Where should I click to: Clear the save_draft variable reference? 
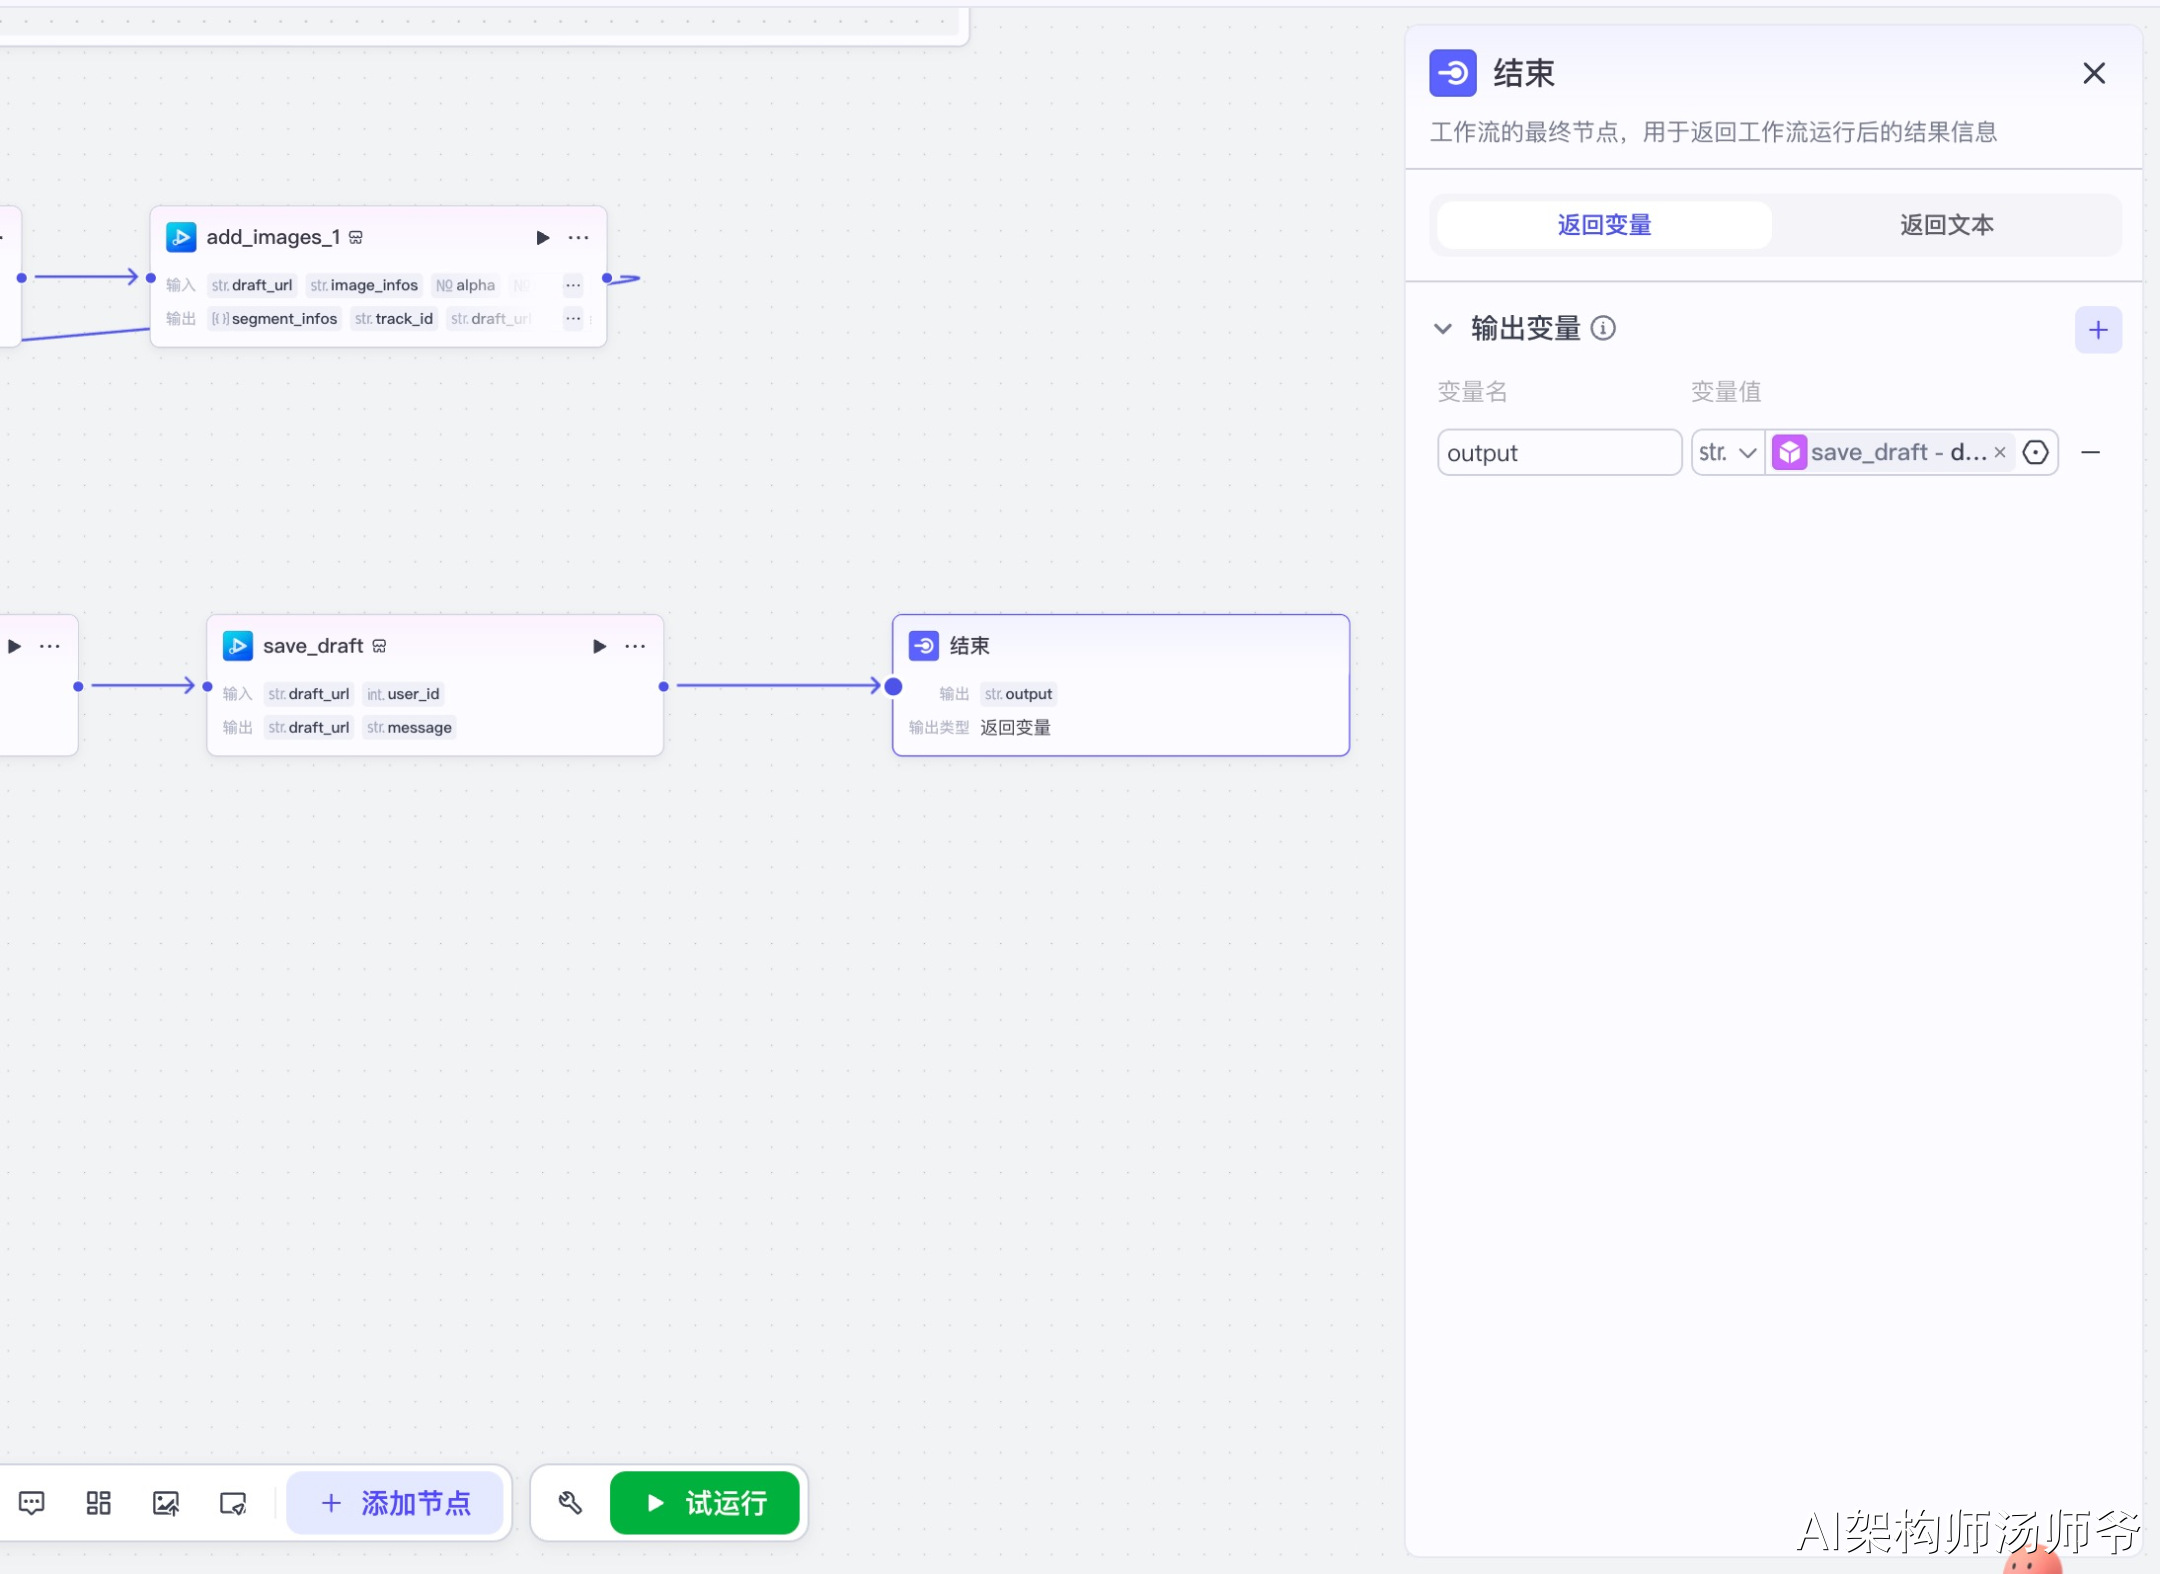click(x=2000, y=452)
